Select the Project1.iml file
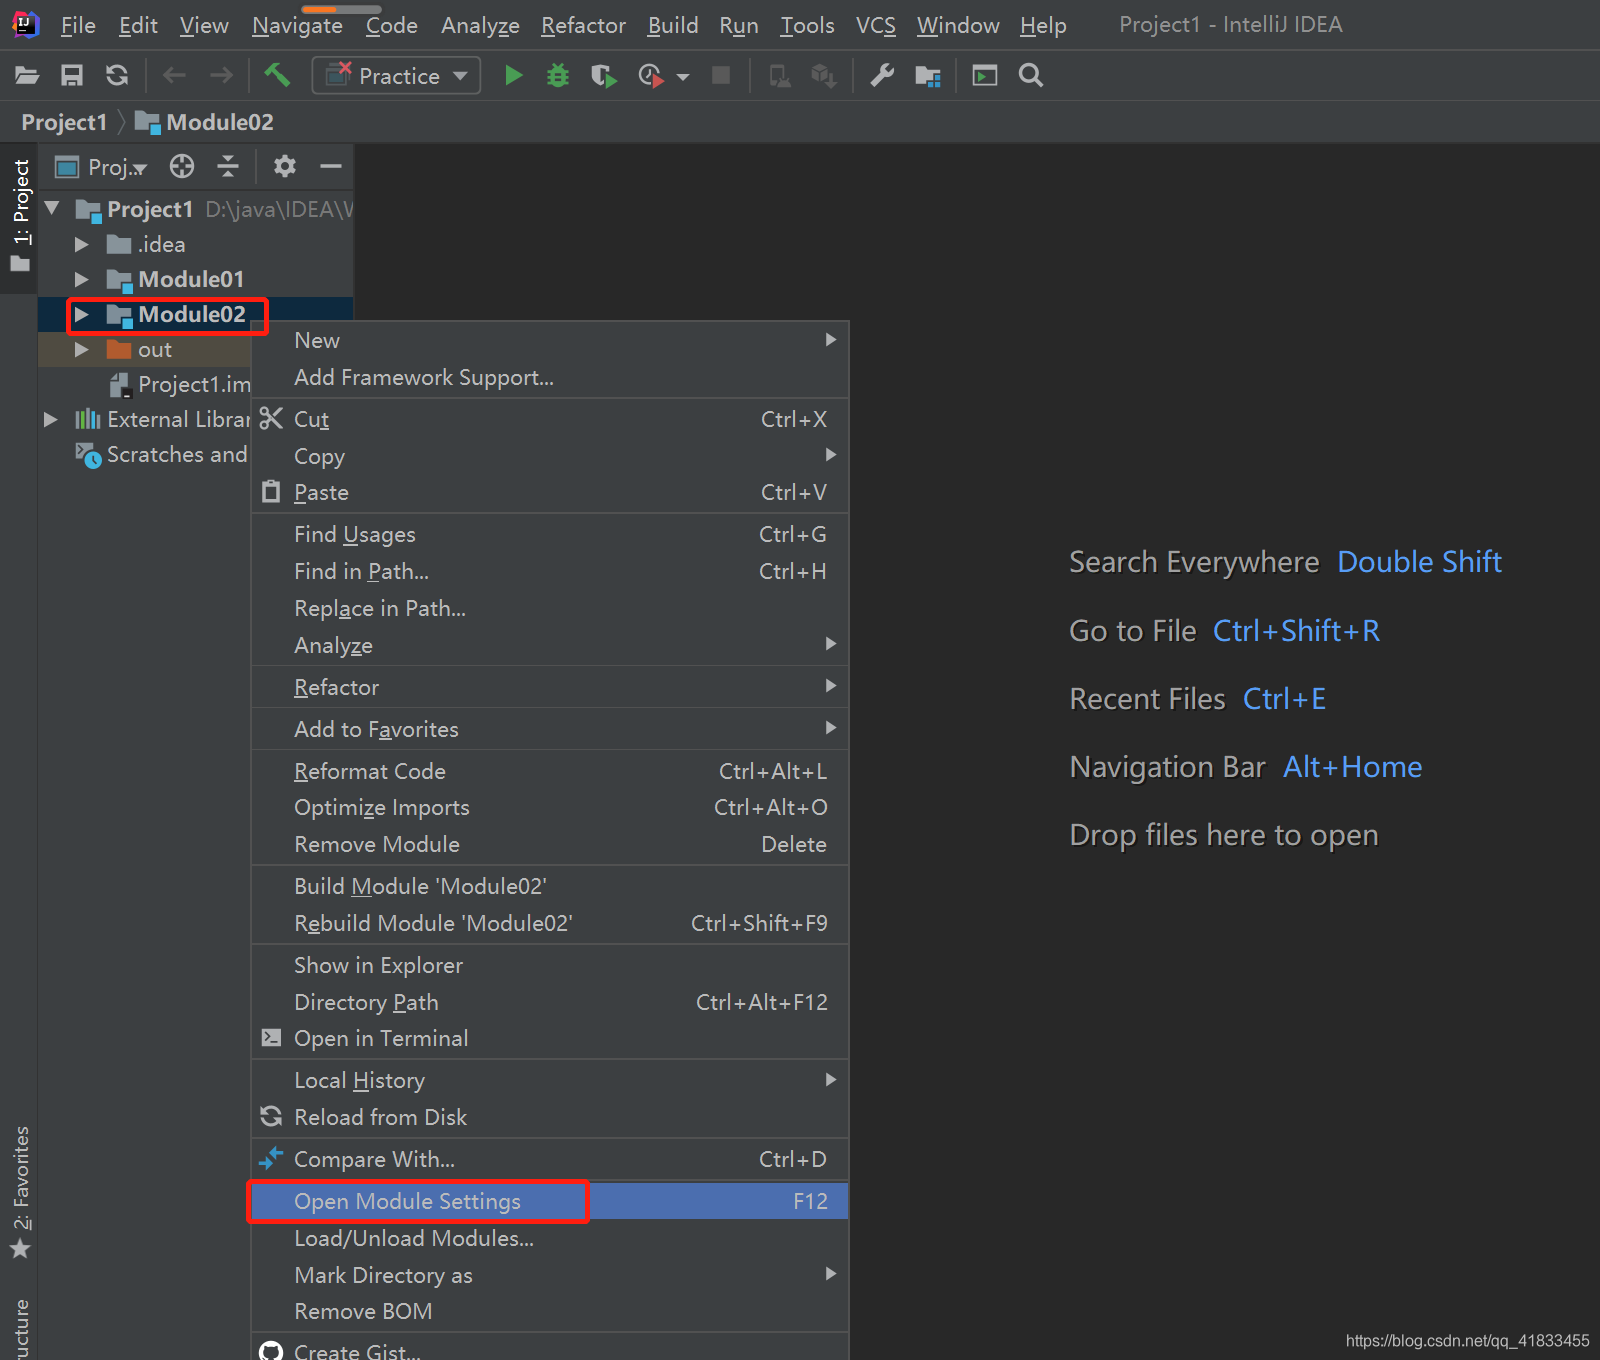1600x1360 pixels. tap(180, 384)
